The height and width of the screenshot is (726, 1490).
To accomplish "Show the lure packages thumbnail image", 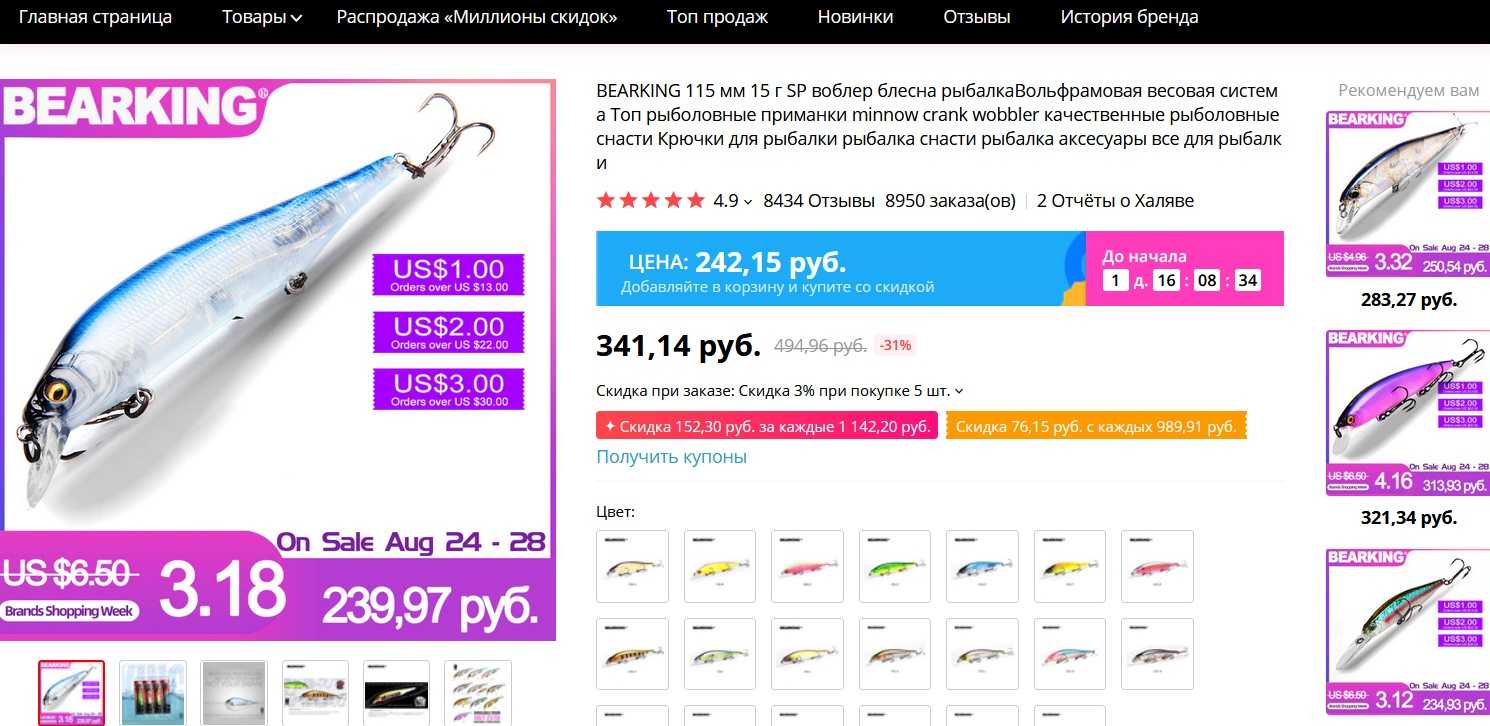I will click(152, 693).
